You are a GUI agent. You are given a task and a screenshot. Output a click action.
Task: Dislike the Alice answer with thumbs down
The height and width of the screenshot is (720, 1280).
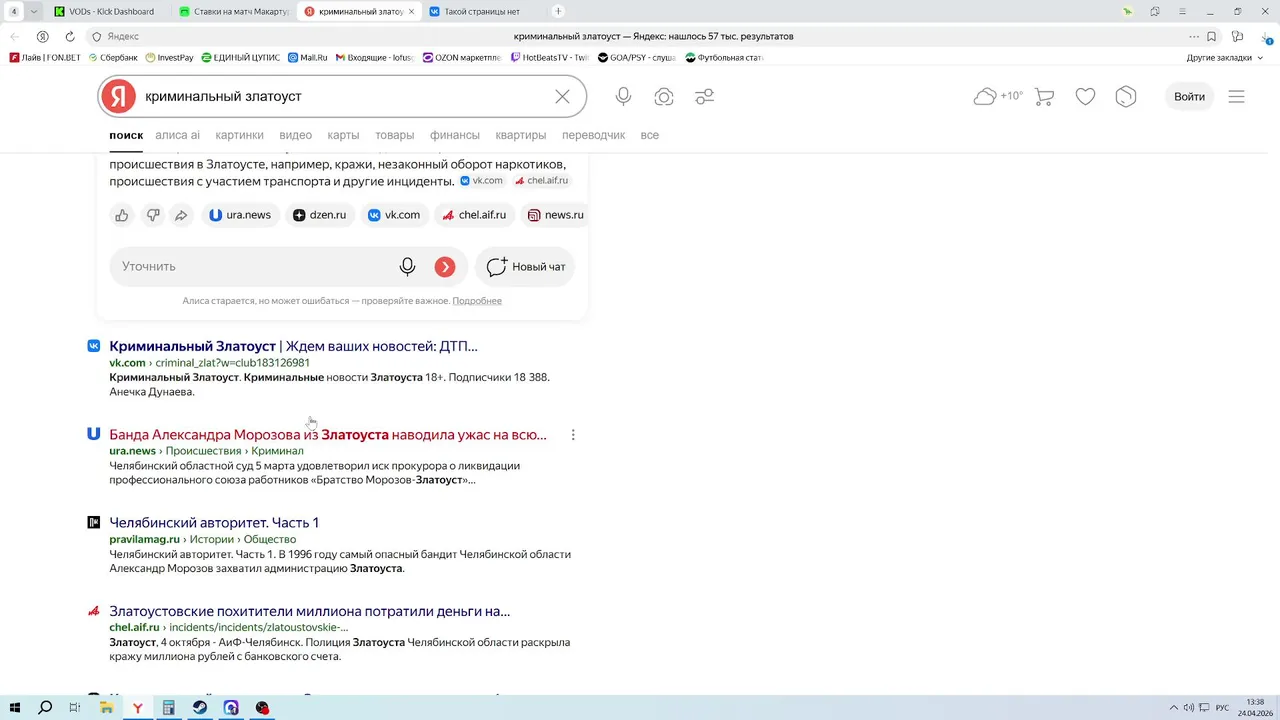tap(153, 215)
